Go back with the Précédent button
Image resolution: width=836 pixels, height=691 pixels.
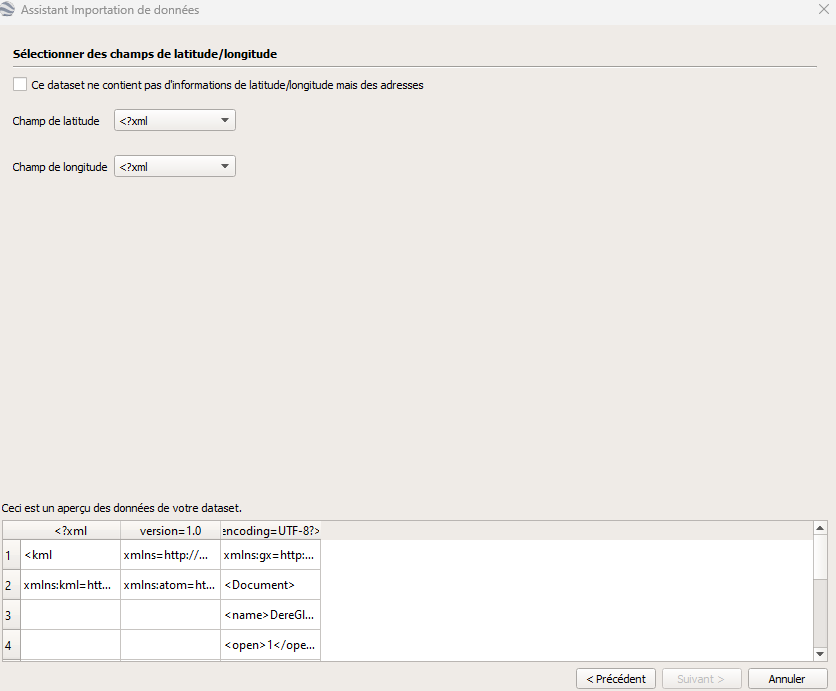(x=616, y=679)
